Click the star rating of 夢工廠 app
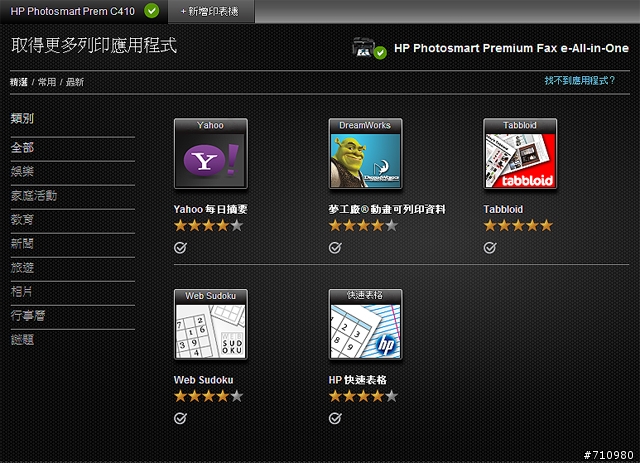Viewport: 640px width, 463px height. [363, 225]
